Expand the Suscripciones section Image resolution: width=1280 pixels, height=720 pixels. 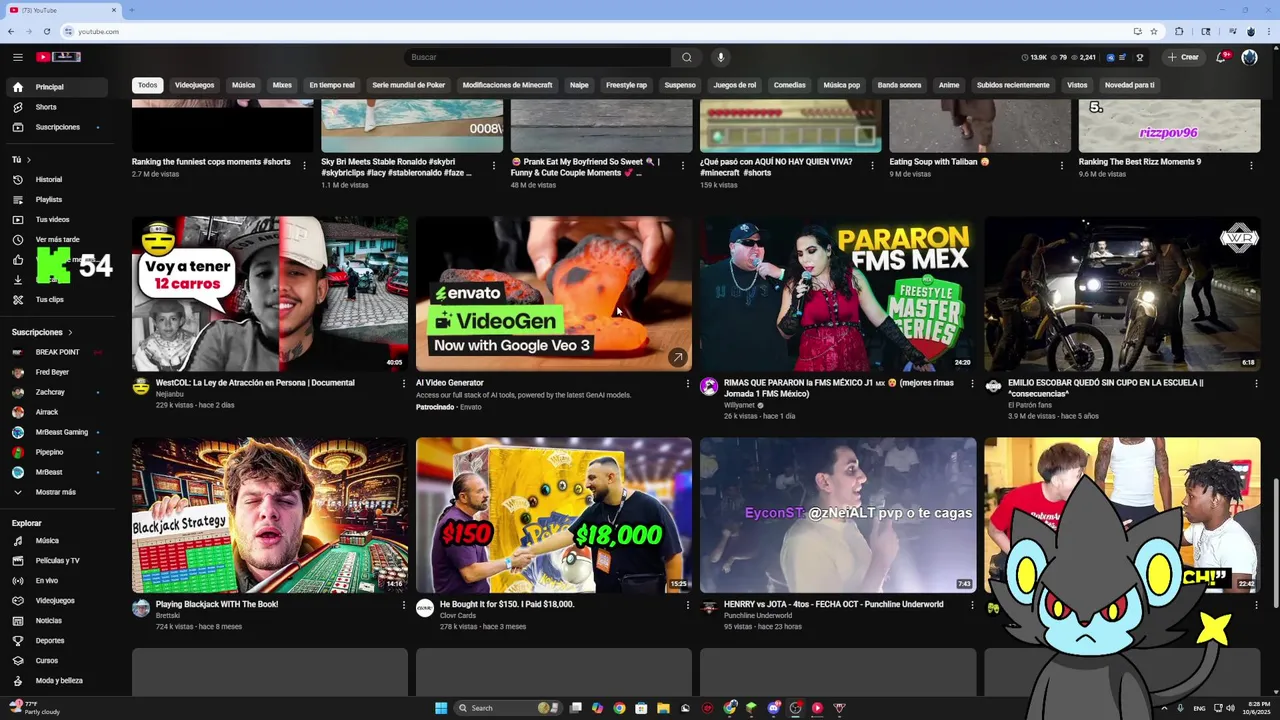tap(42, 332)
